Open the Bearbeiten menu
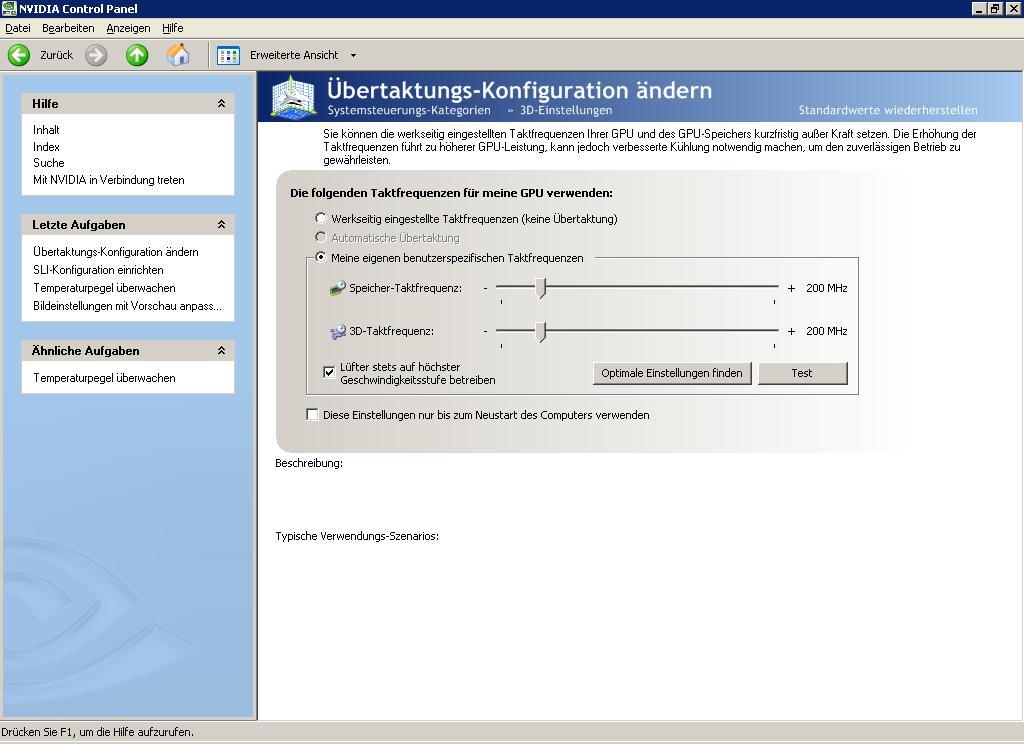Viewport: 1024px width, 744px height. coord(68,28)
